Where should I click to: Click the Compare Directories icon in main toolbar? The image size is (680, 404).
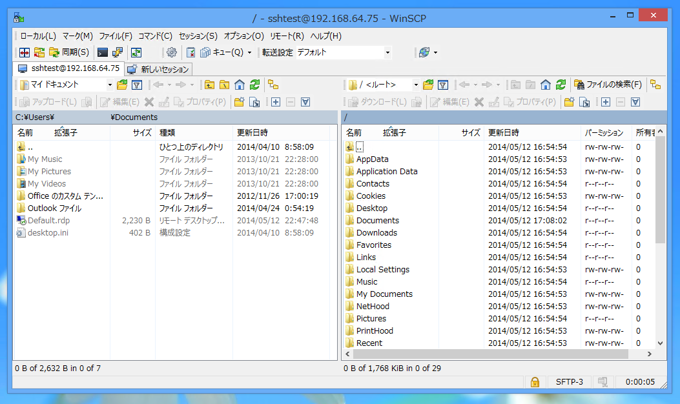click(x=25, y=52)
